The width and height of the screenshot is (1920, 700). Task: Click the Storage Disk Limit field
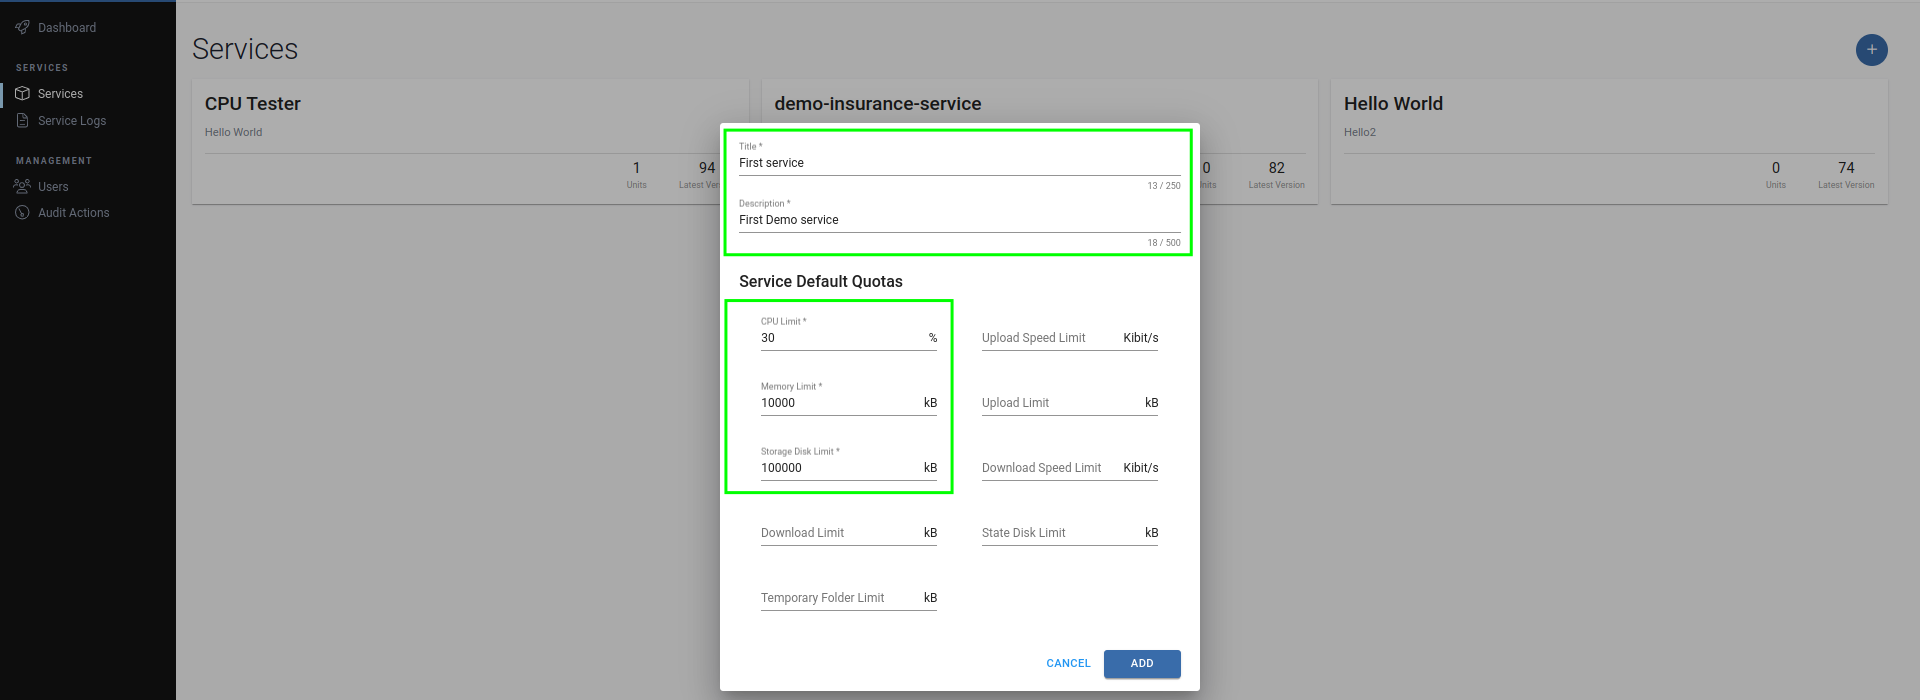[x=848, y=468]
